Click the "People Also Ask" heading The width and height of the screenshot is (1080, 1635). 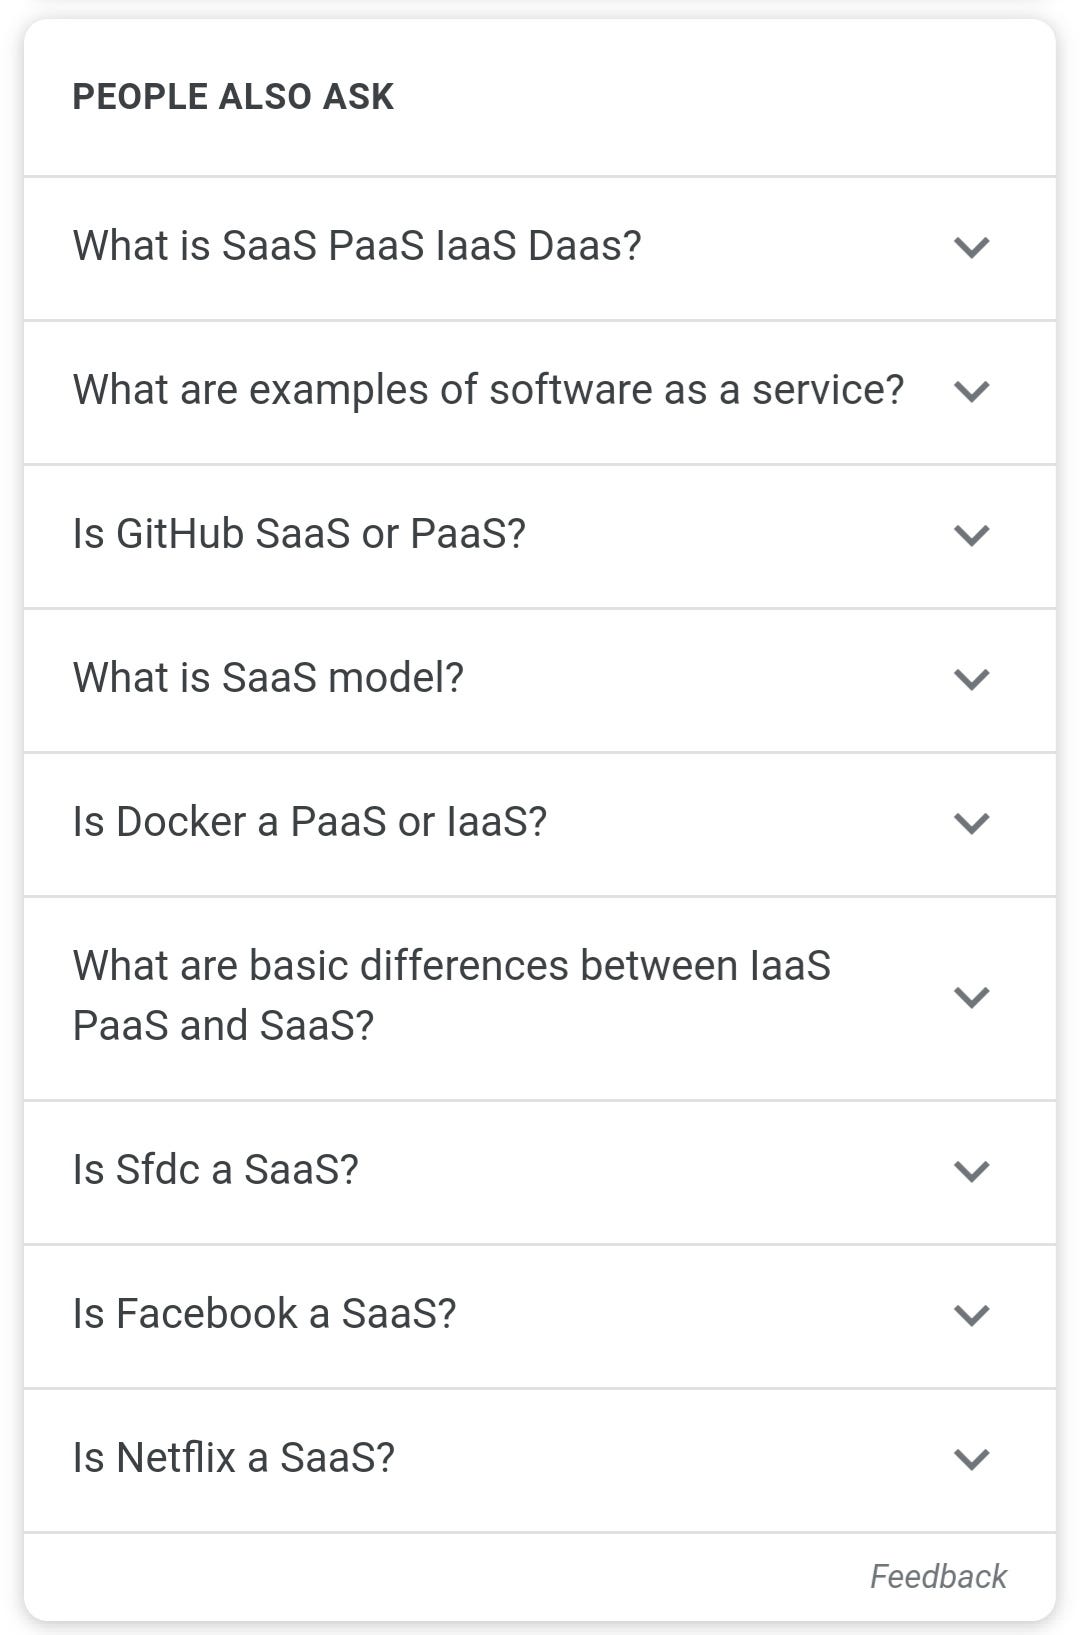(233, 97)
